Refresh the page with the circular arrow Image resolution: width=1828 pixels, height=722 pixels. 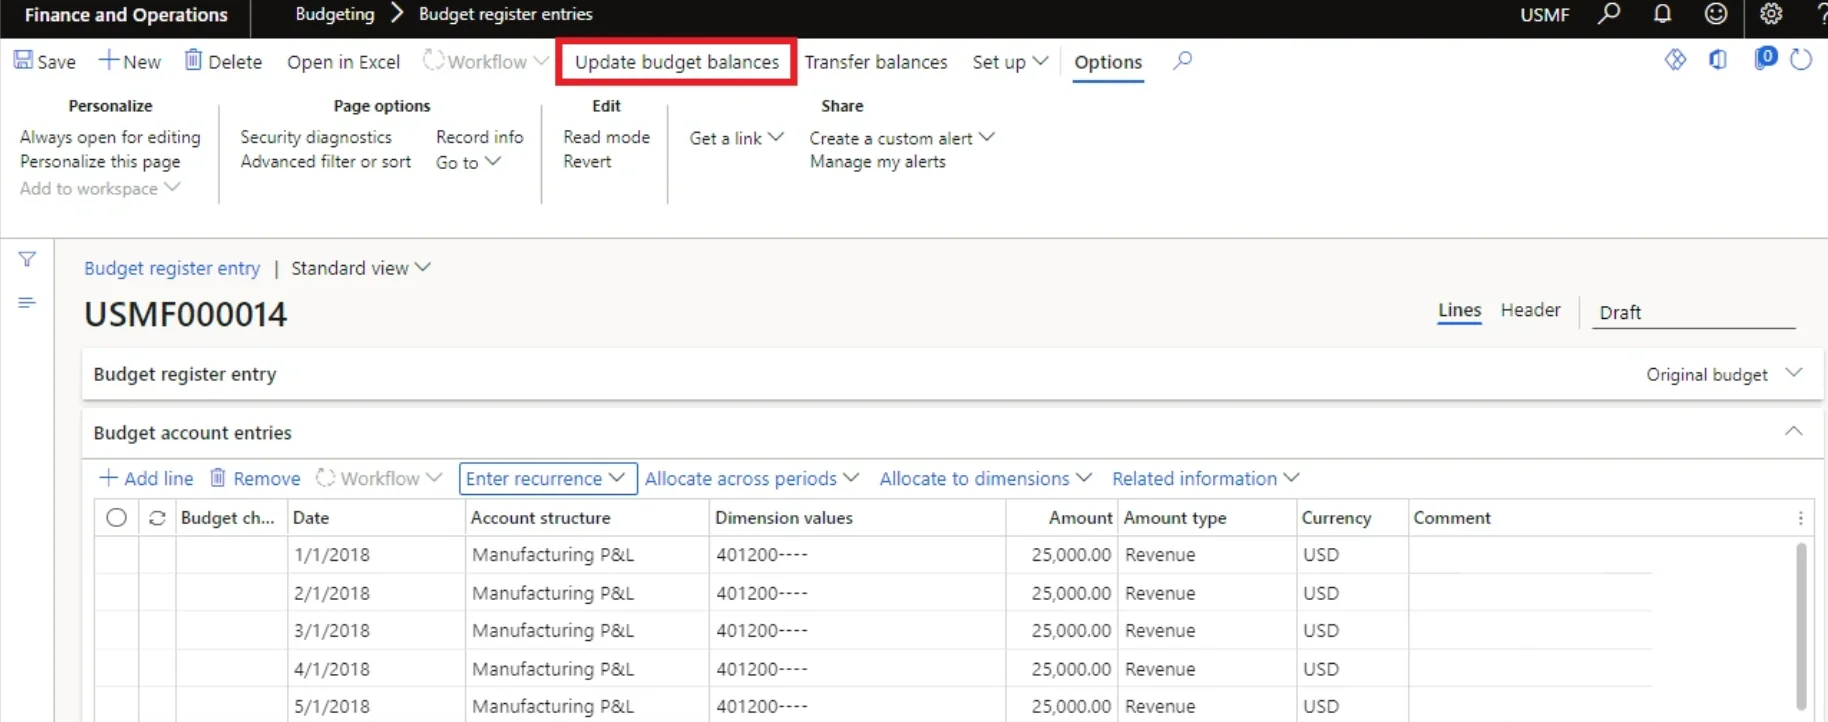point(1801,60)
